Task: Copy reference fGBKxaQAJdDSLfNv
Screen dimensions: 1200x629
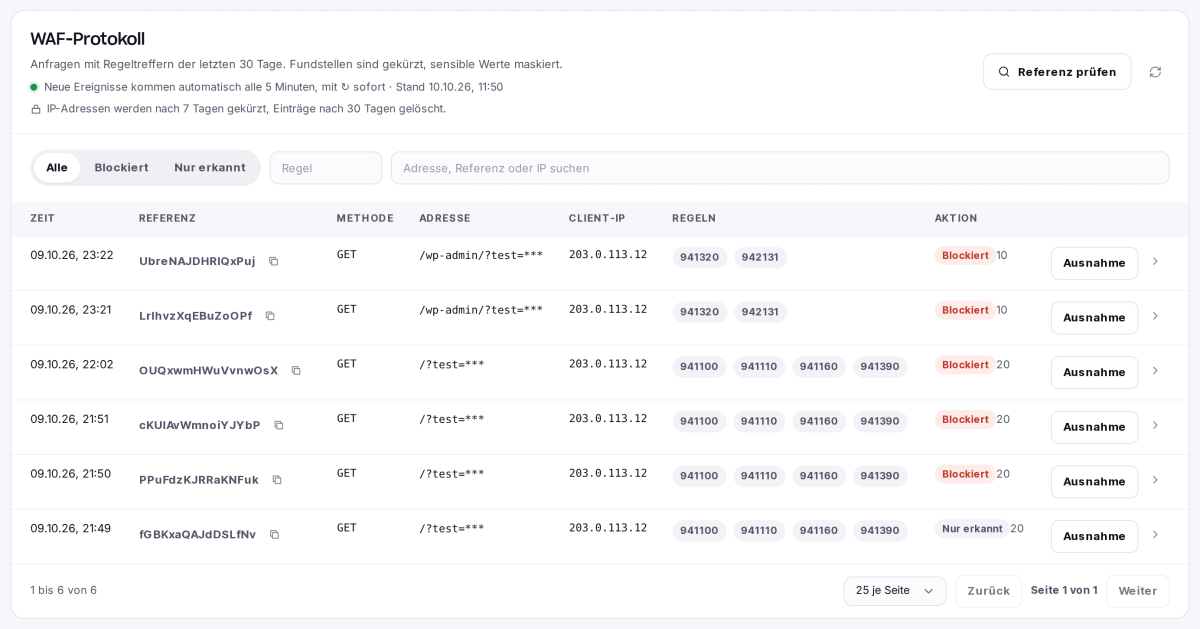Action: click(274, 534)
